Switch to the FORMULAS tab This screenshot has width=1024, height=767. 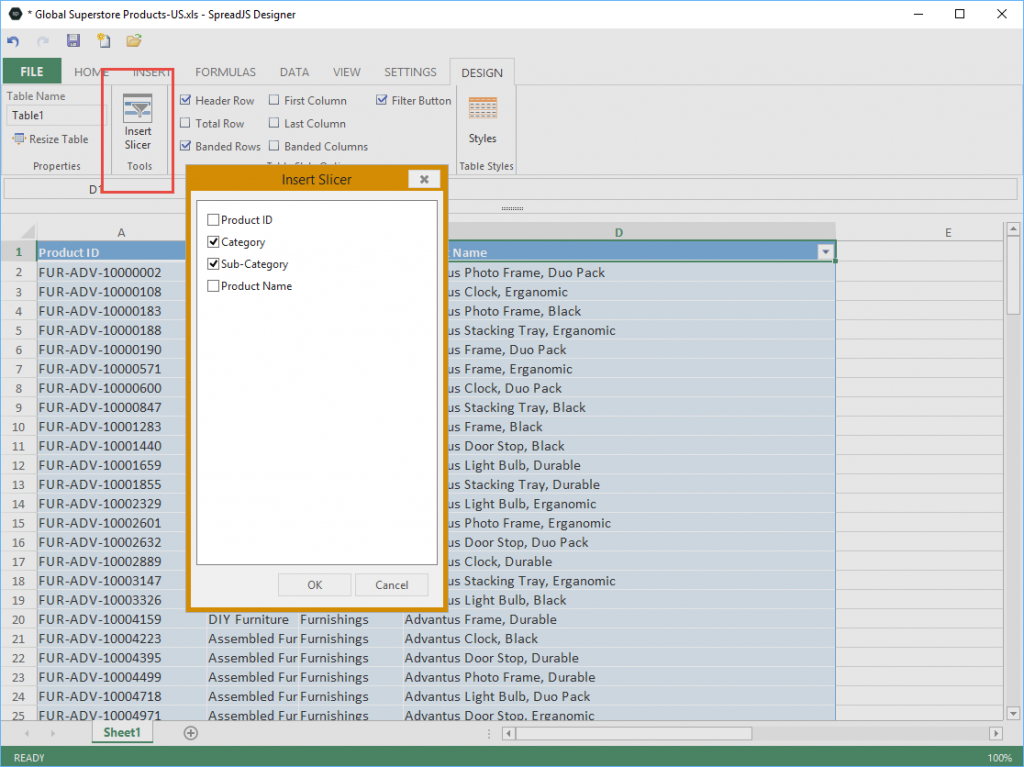tap(225, 72)
